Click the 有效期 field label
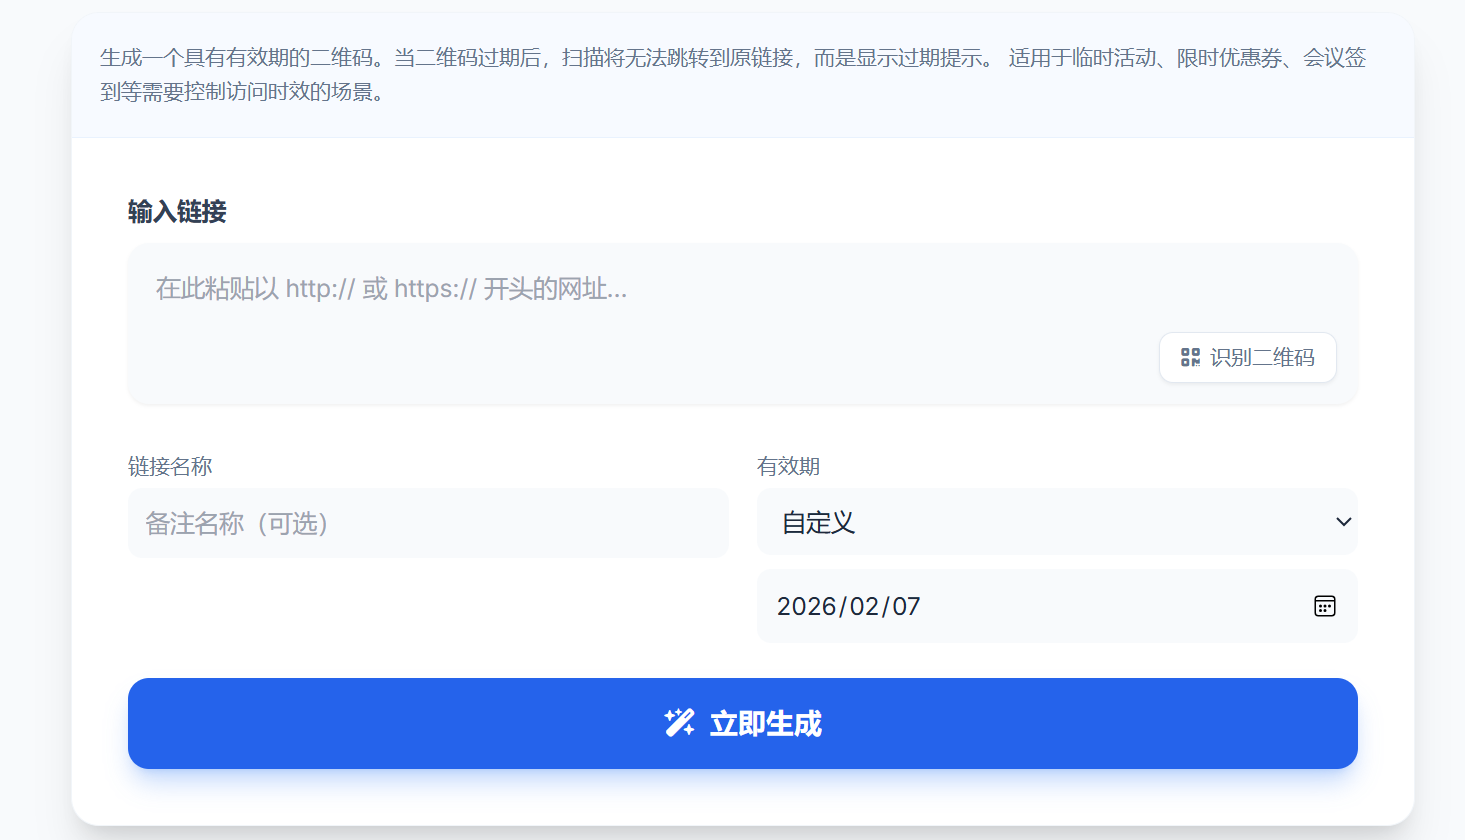Viewport: 1465px width, 840px height. pyautogui.click(x=788, y=466)
